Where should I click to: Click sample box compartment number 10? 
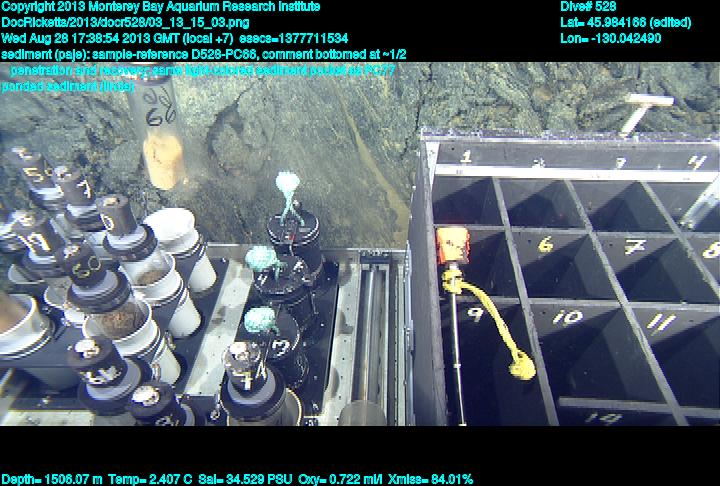[567, 317]
